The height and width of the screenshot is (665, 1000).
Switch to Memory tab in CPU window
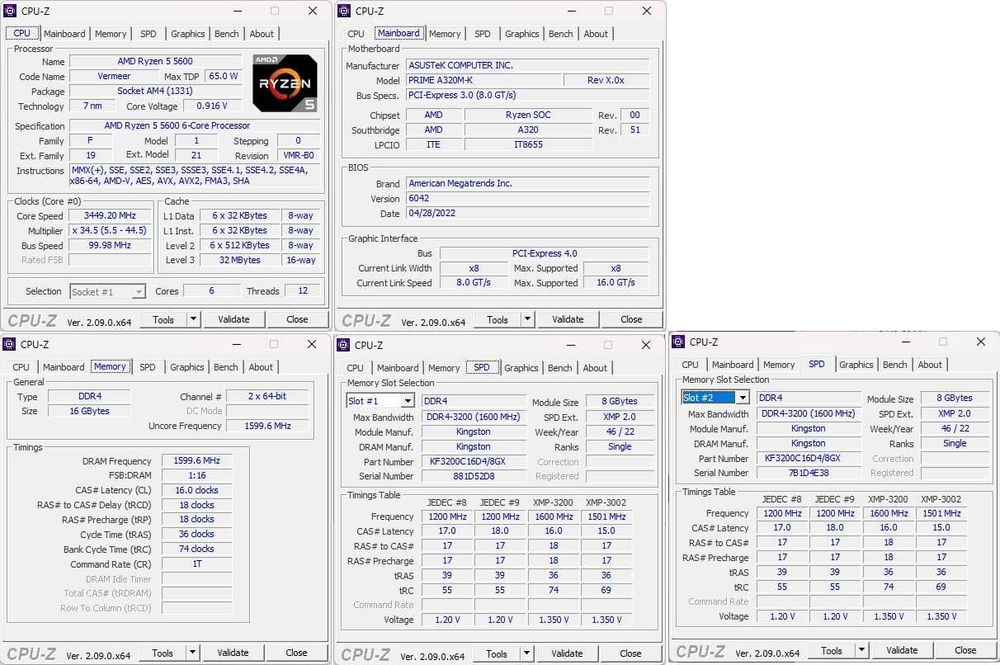[x=110, y=34]
